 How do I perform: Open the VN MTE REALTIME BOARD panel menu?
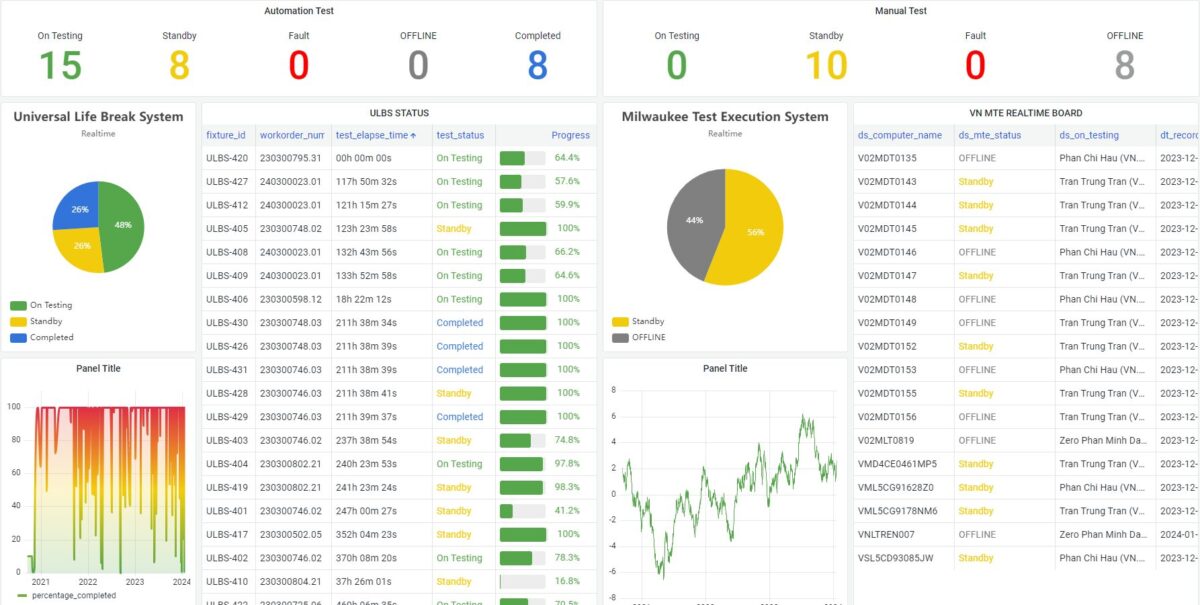click(x=1025, y=113)
